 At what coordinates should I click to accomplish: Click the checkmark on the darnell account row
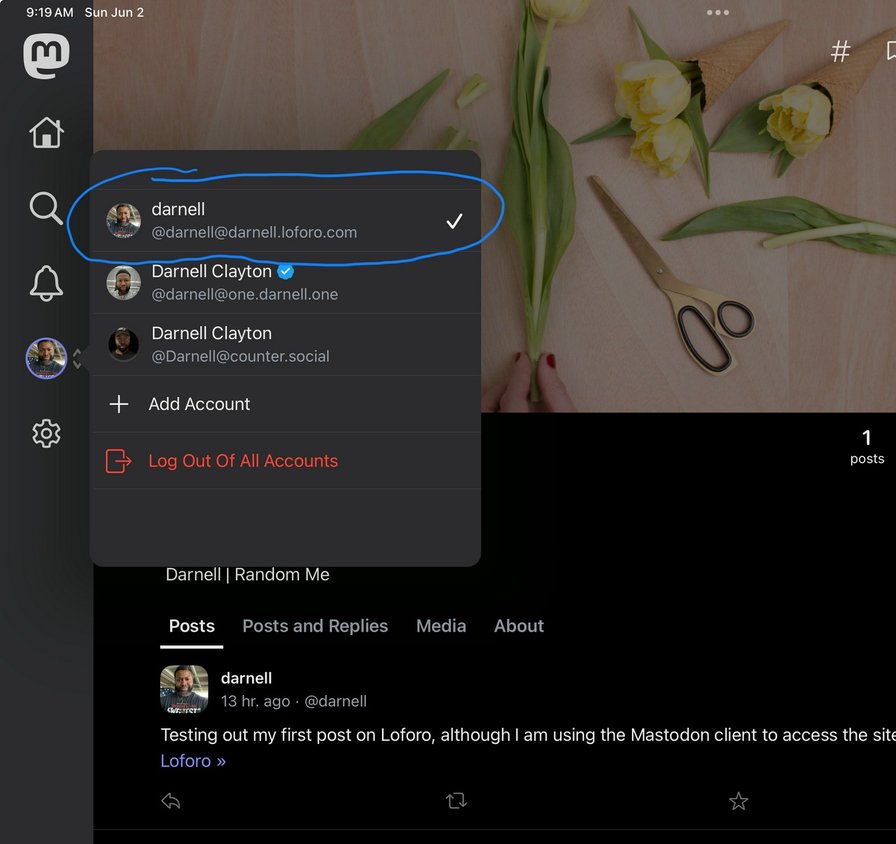pyautogui.click(x=454, y=221)
